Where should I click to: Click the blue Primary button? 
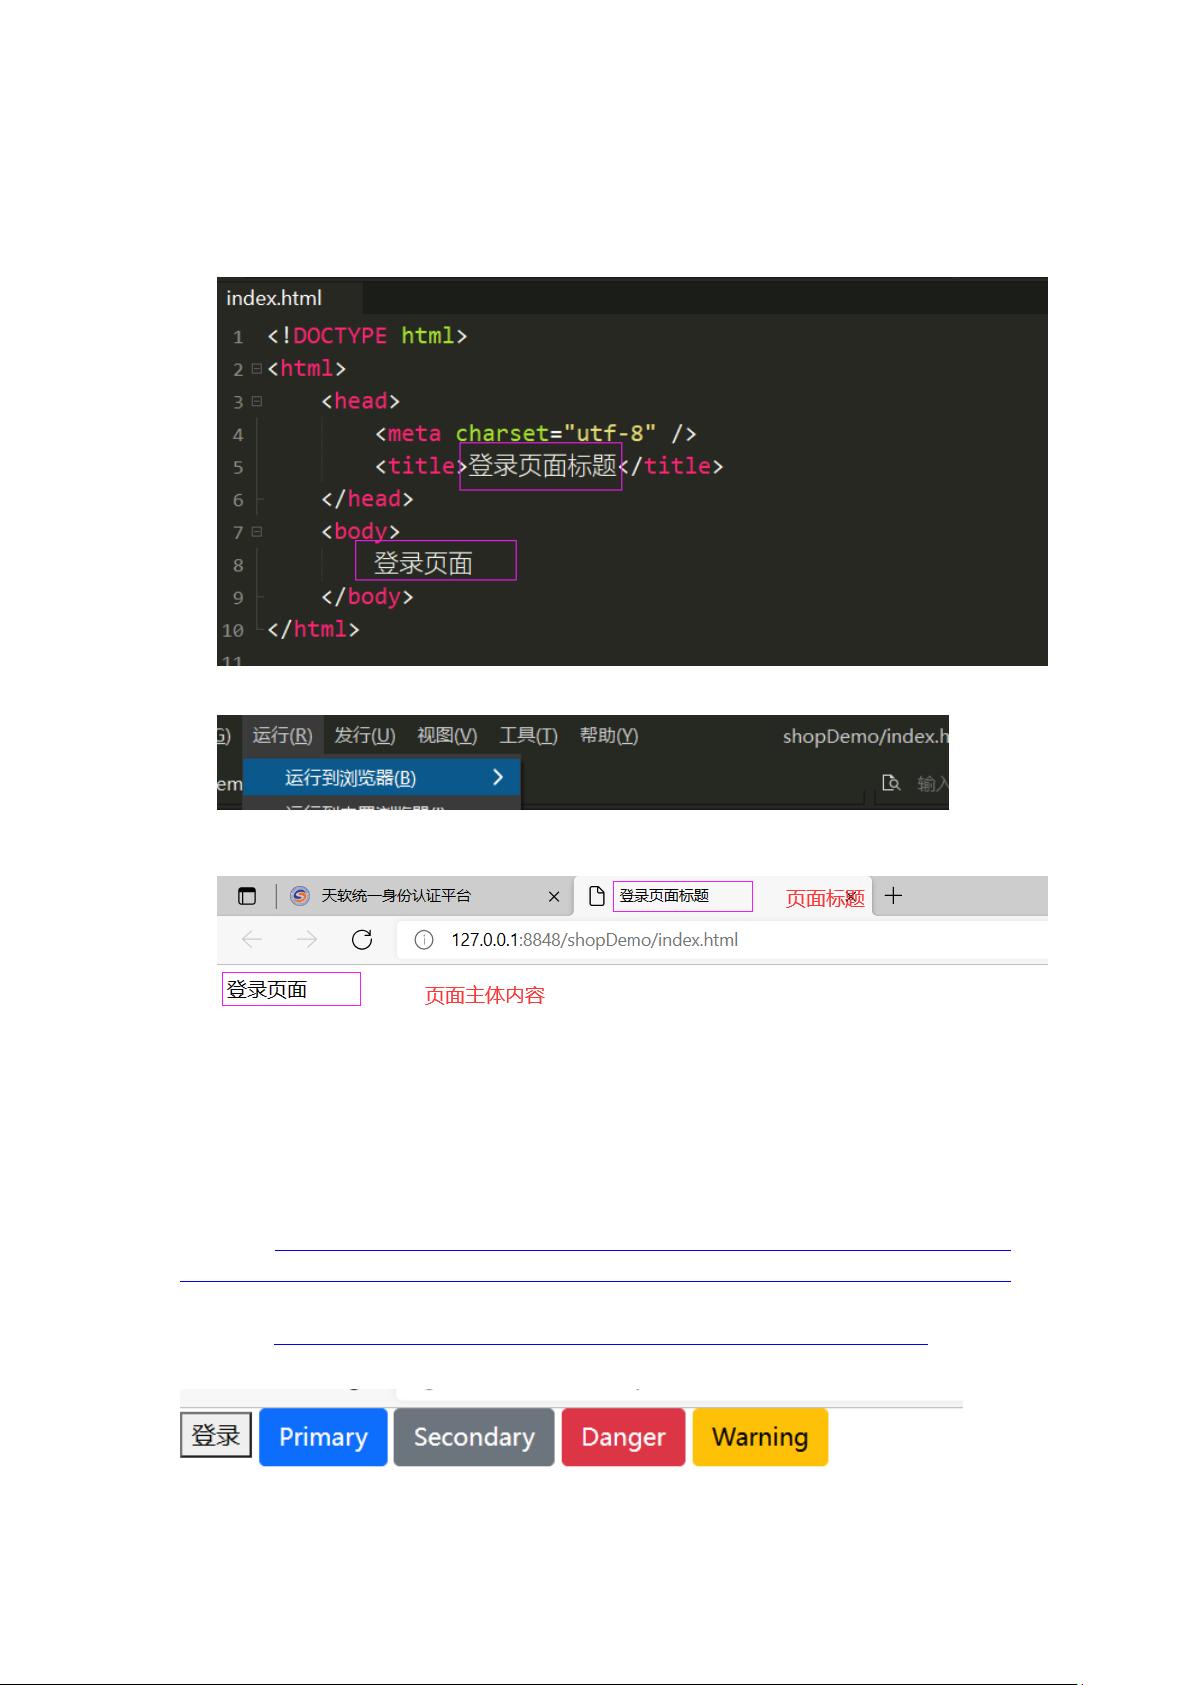pos(323,1437)
